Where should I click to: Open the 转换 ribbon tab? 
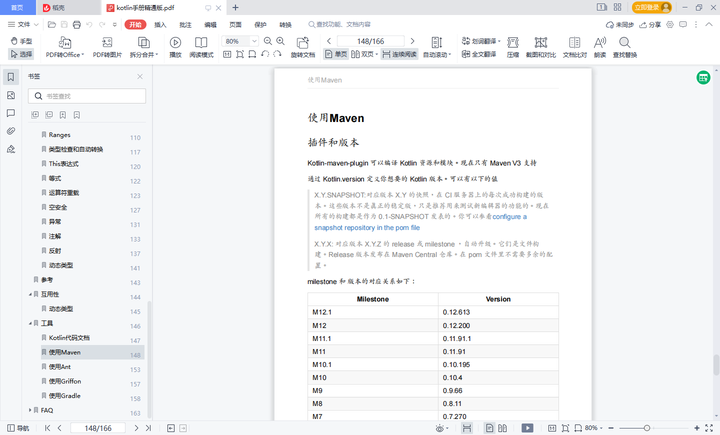(x=286, y=25)
